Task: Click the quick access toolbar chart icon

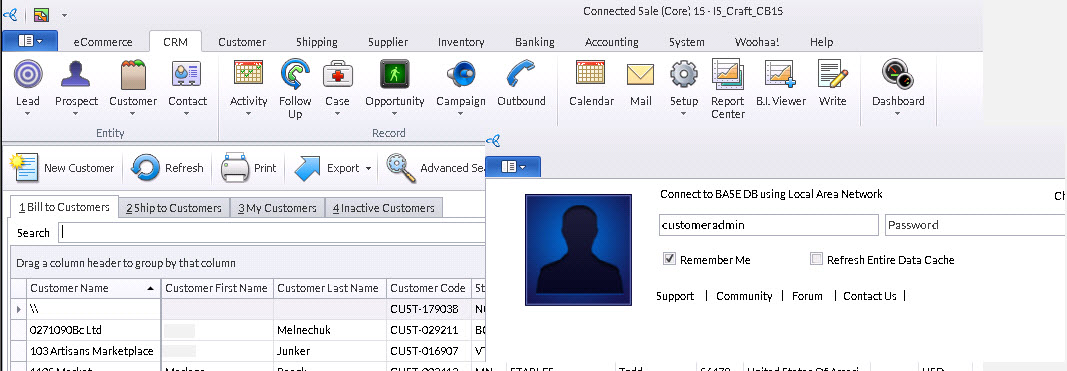Action: (x=41, y=14)
